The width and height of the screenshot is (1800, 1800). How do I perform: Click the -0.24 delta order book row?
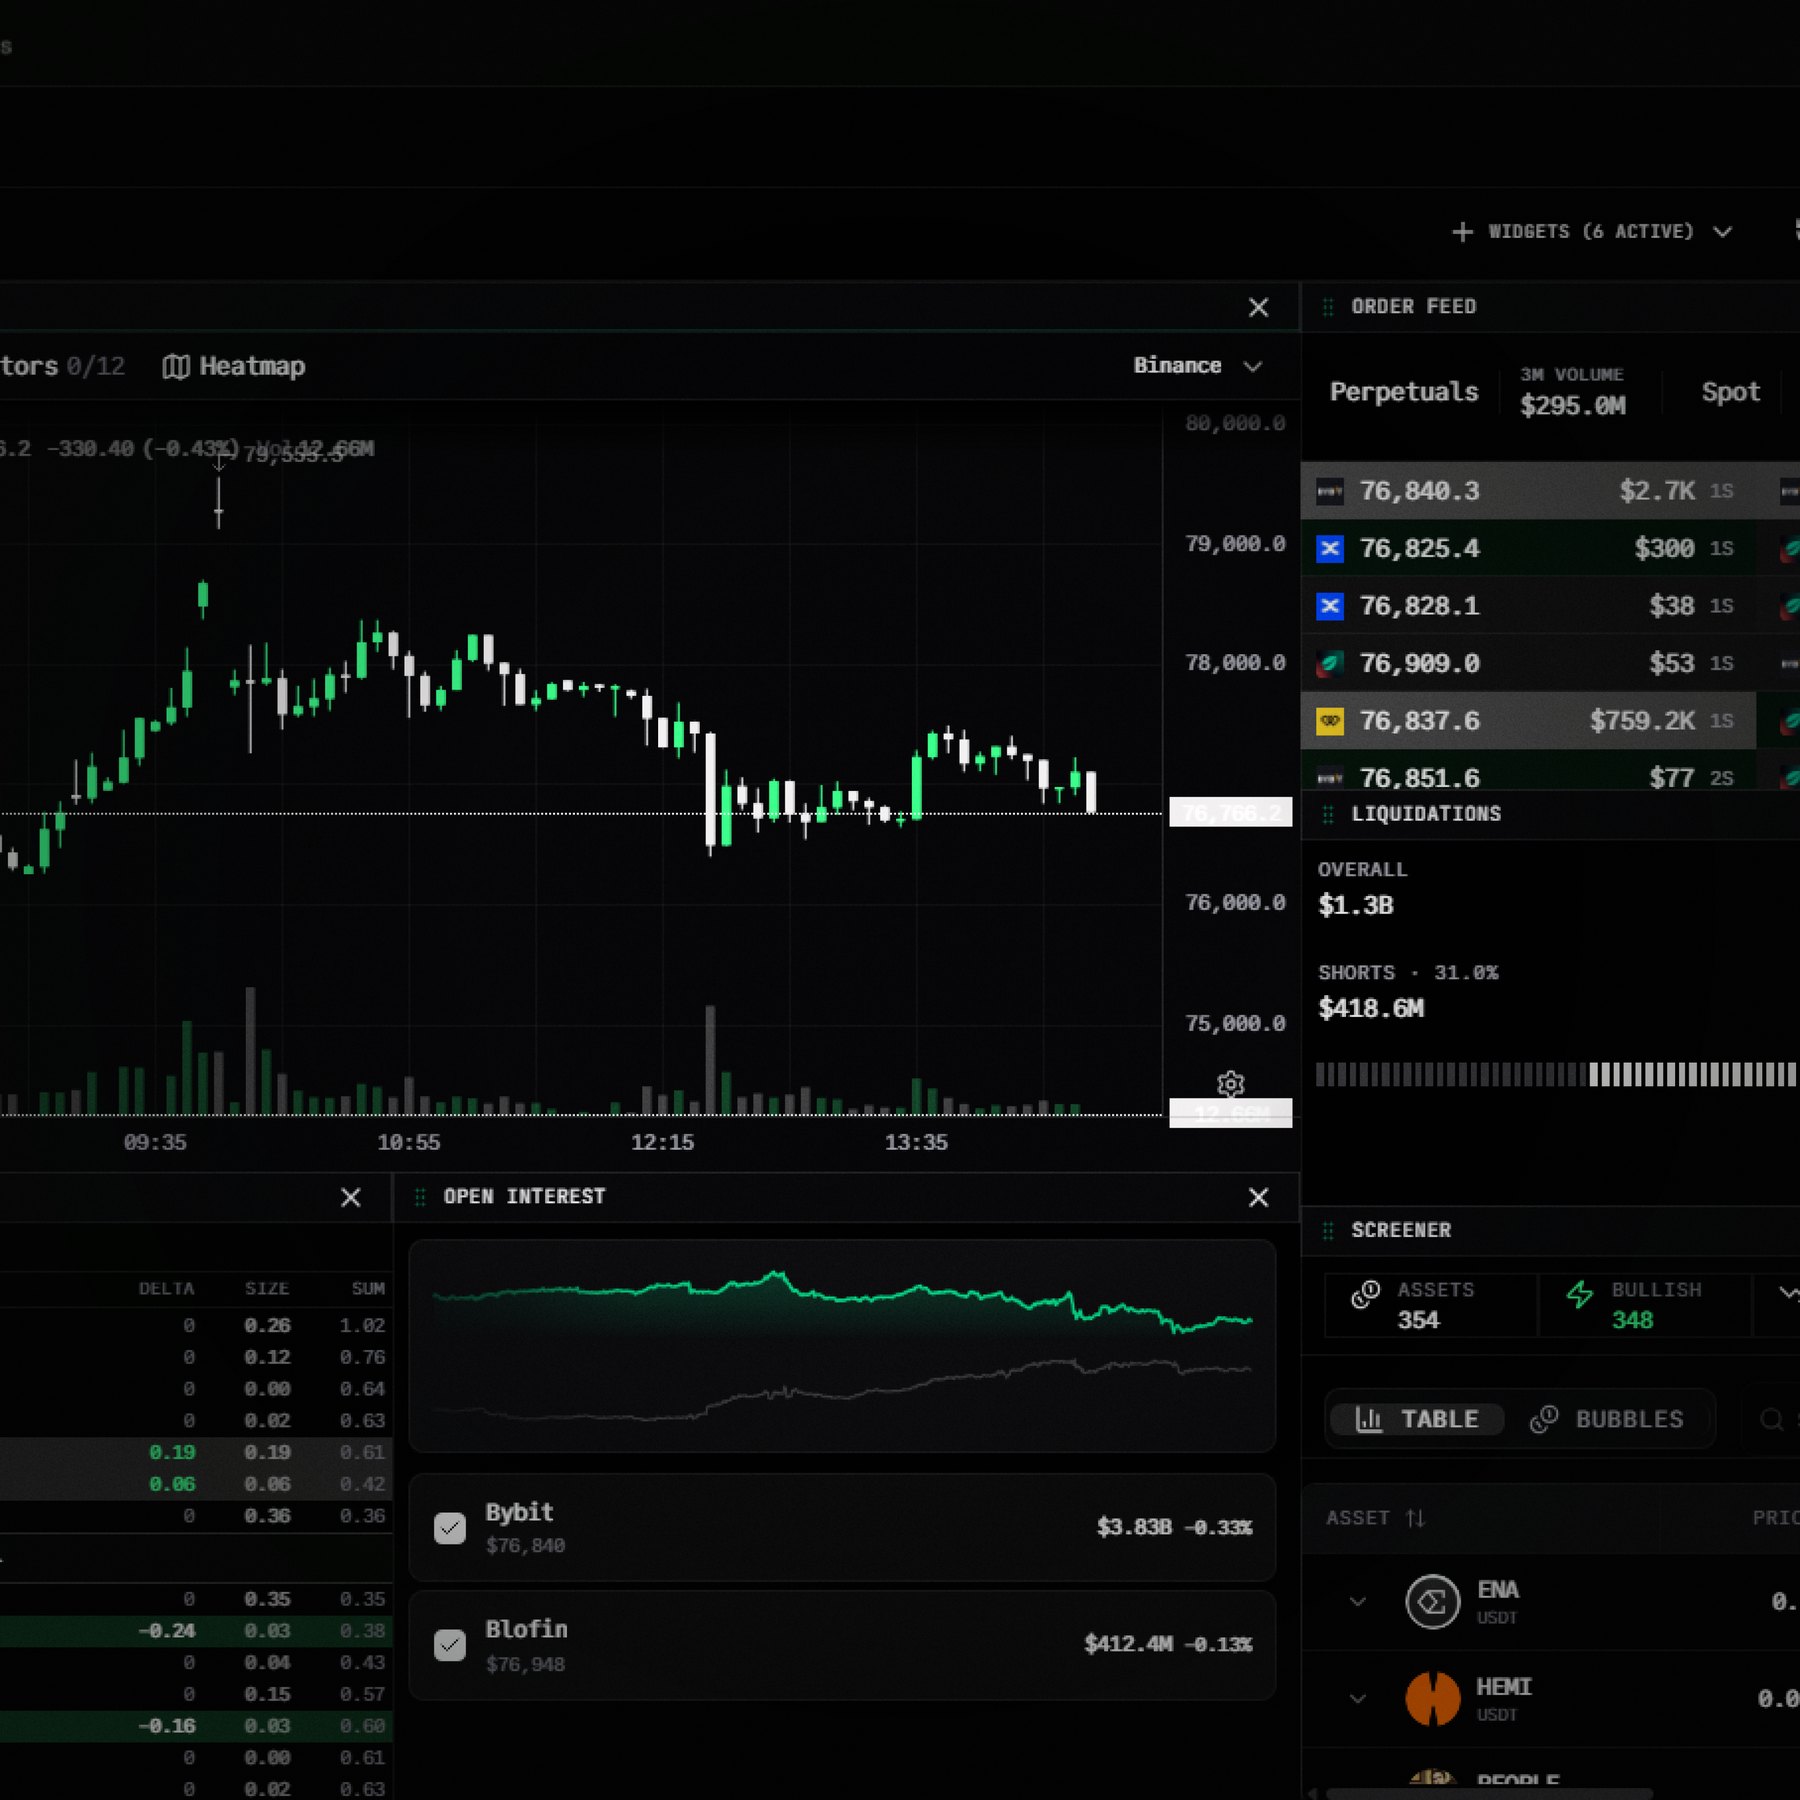pyautogui.click(x=195, y=1631)
